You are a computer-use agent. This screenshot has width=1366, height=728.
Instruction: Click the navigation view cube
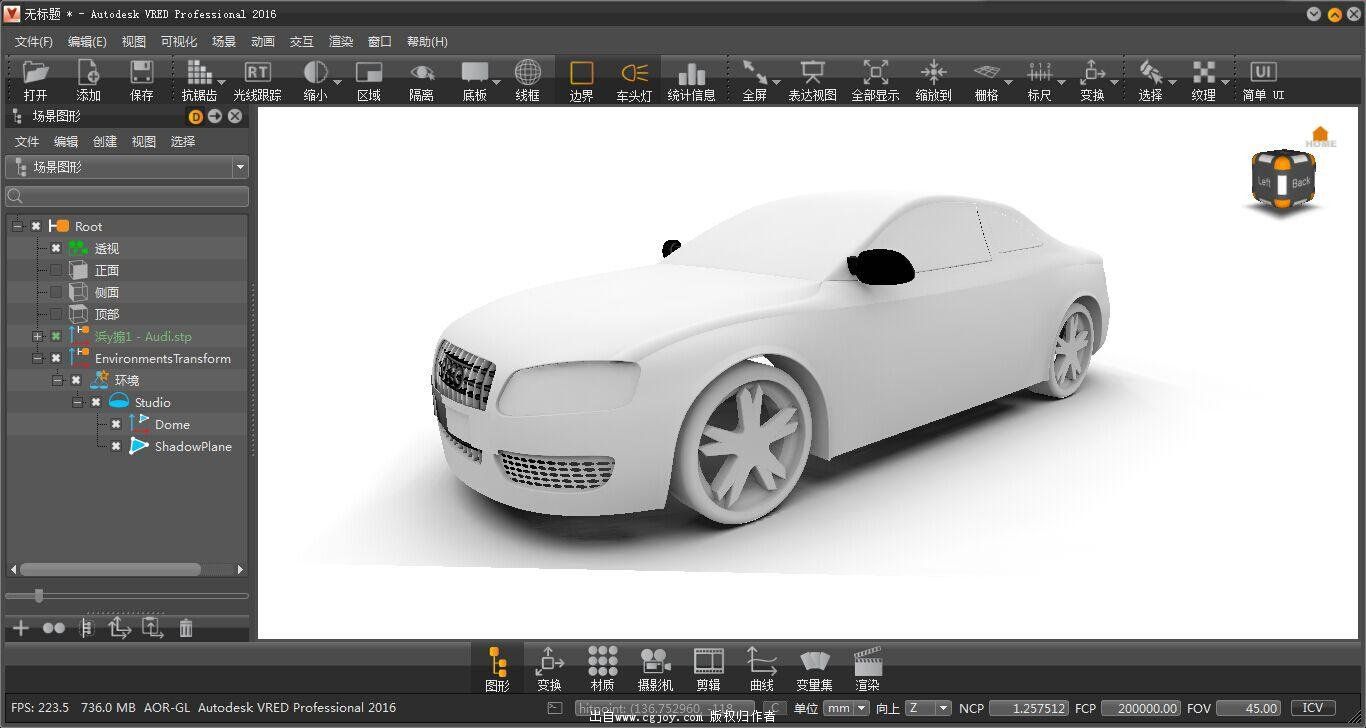pos(1283,181)
